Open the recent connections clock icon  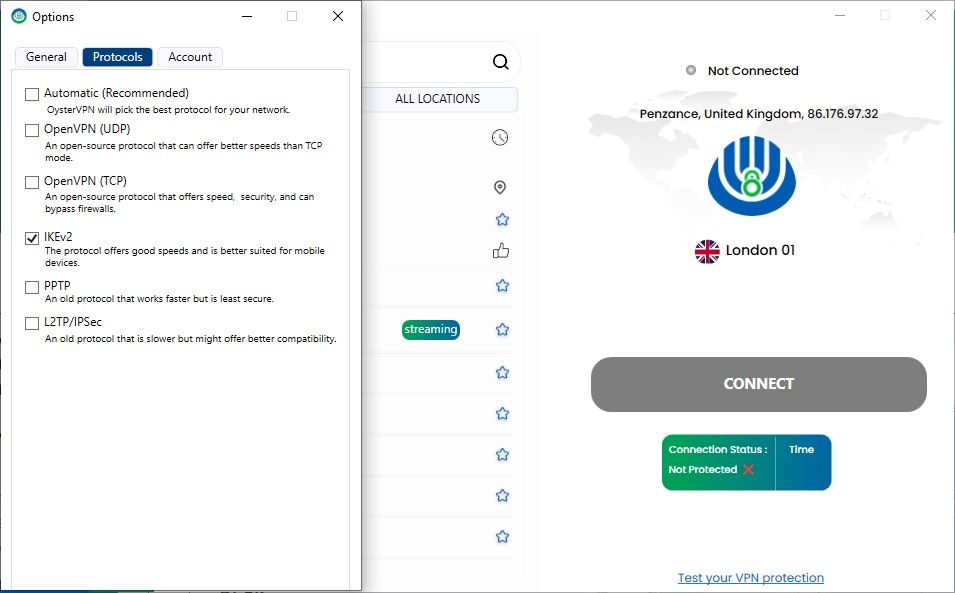point(500,138)
